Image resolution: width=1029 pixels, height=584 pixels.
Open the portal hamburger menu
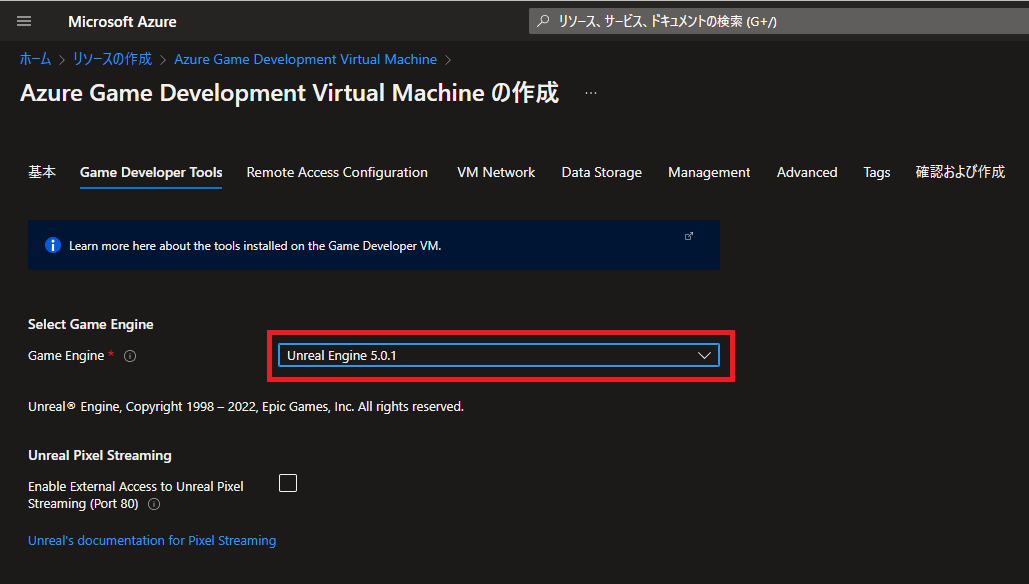24,21
